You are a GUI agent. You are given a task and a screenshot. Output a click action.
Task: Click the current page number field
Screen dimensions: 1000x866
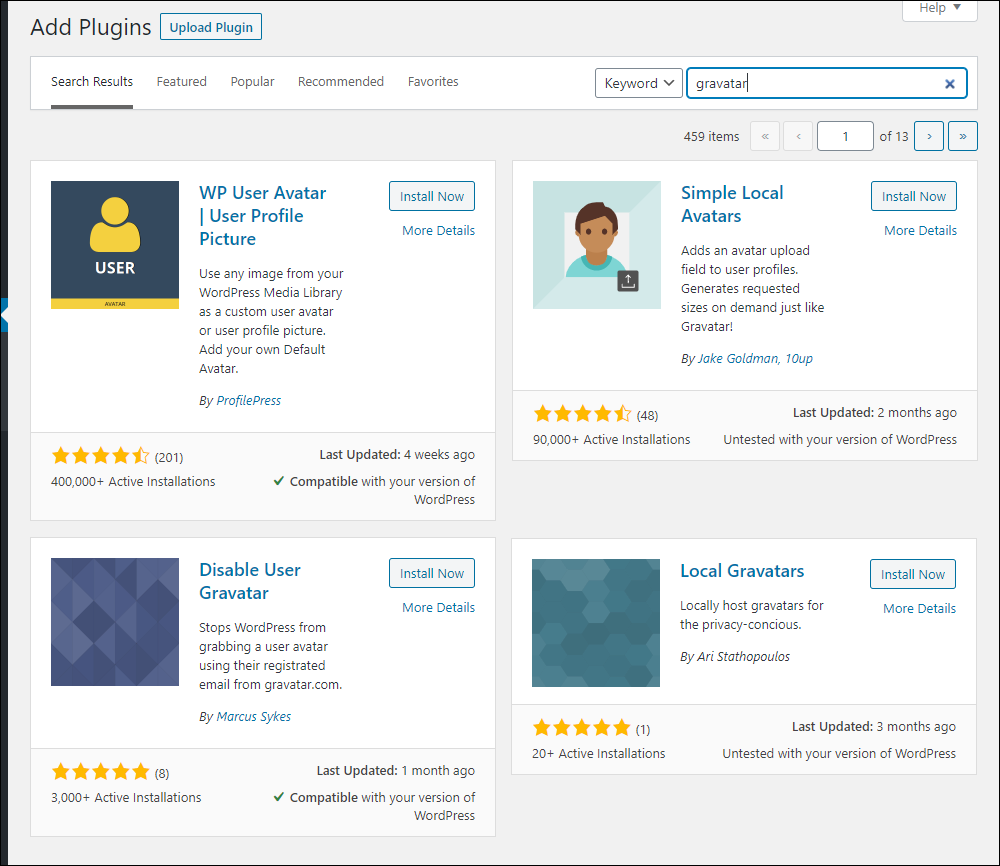(x=845, y=136)
